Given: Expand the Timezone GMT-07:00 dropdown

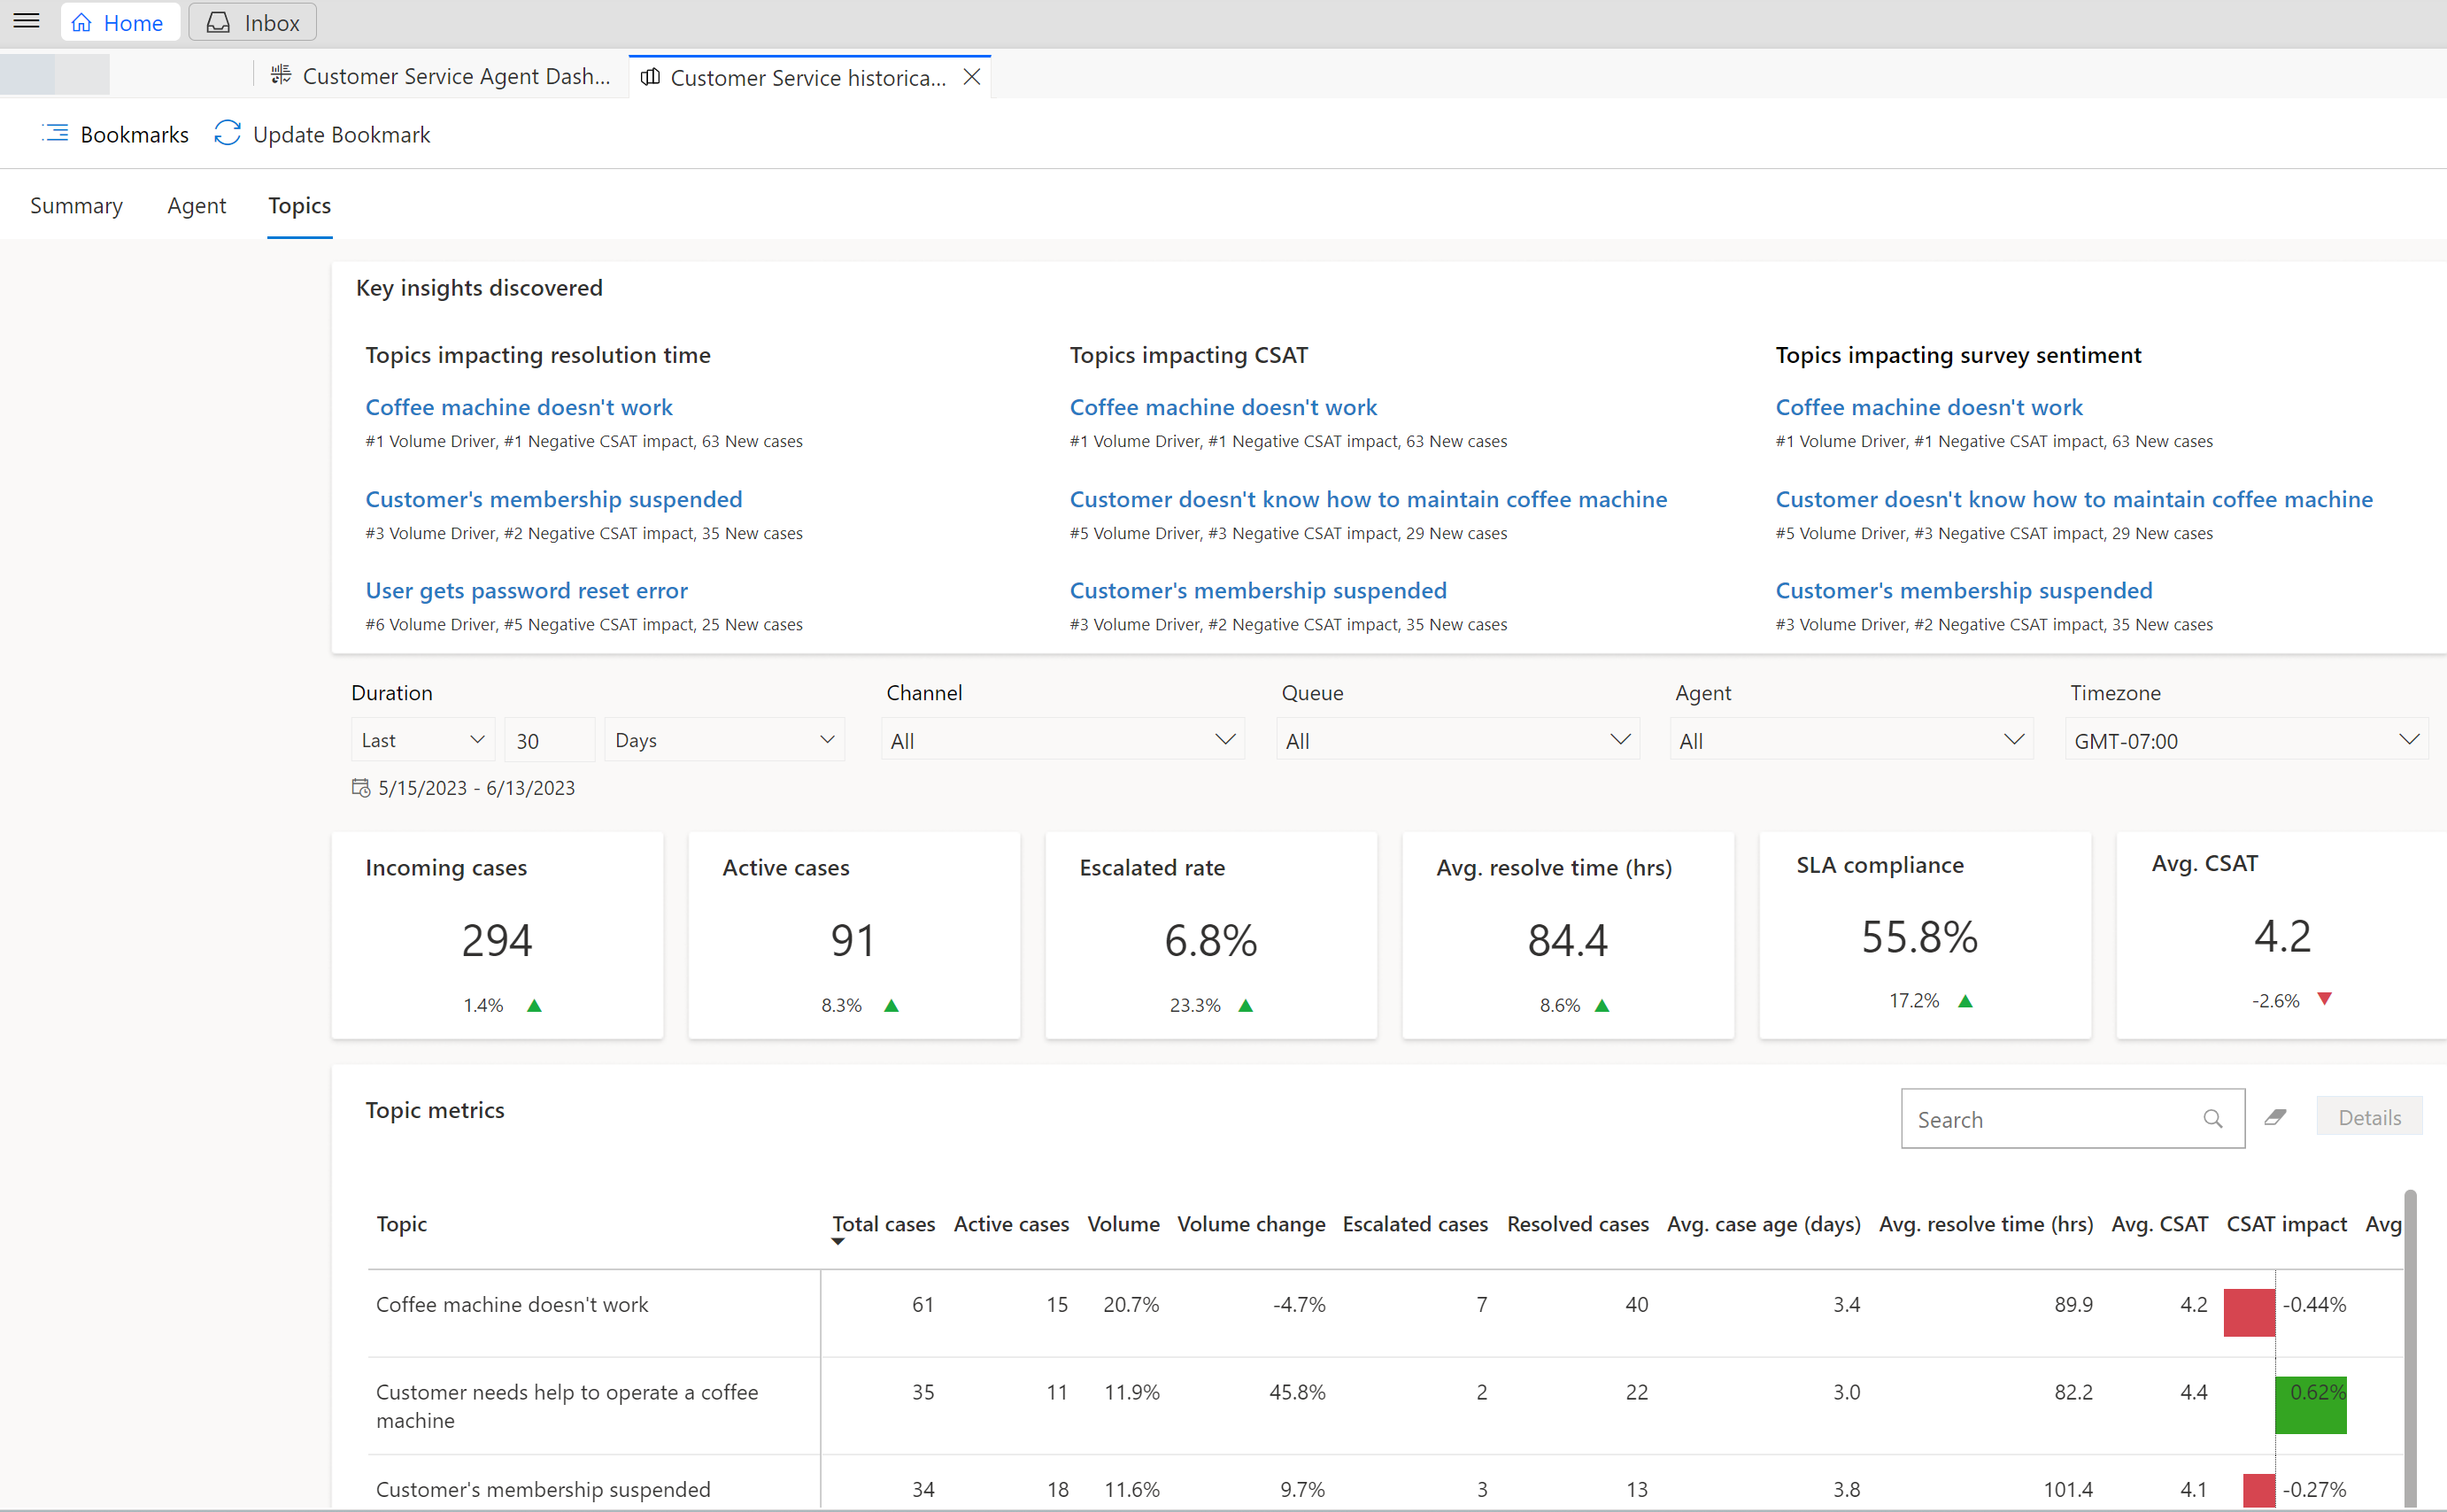Looking at the screenshot, I should (x=2246, y=740).
